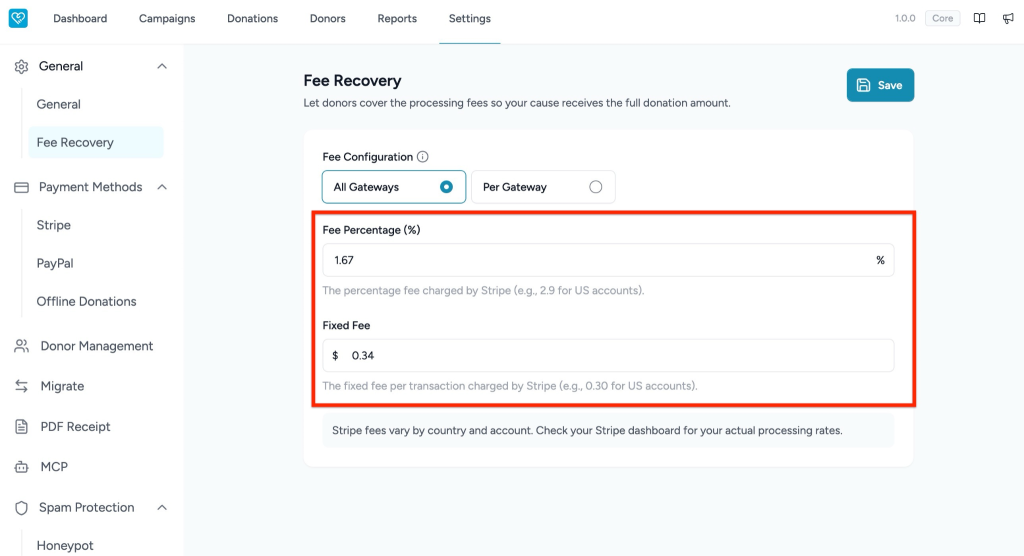Open the Donors tab
Image resolution: width=1024 pixels, height=556 pixels.
pos(328,18)
